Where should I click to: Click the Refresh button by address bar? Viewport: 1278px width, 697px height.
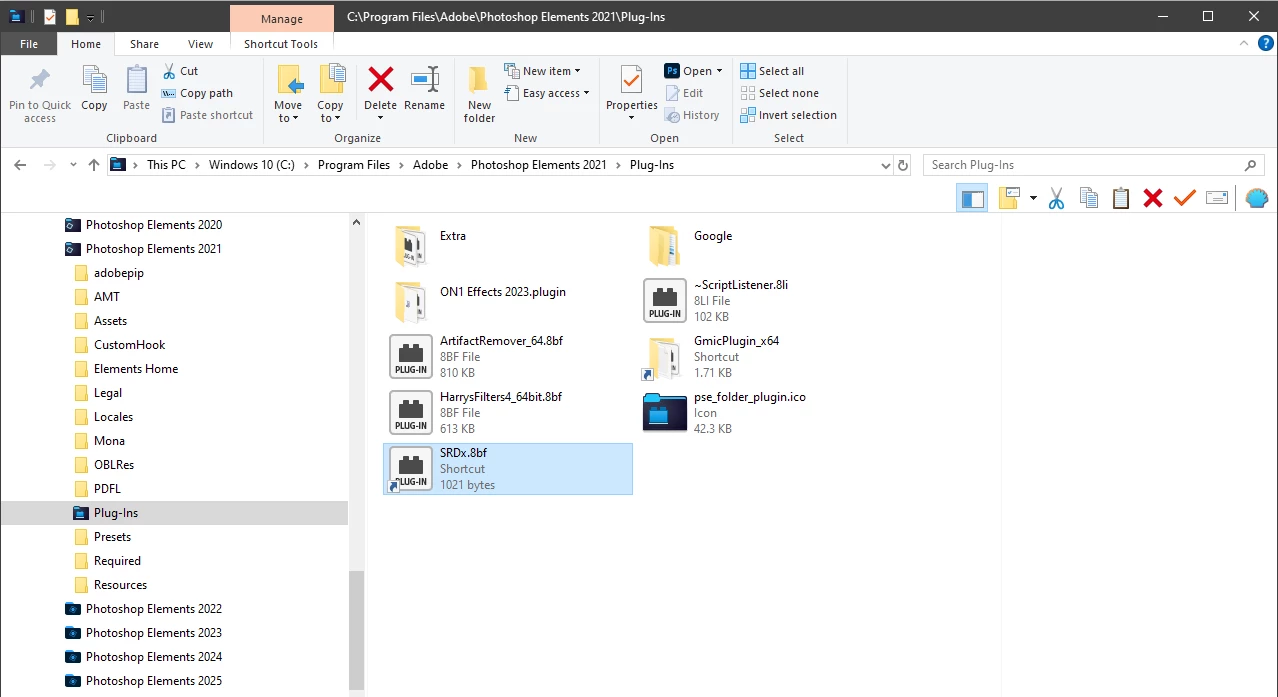(x=903, y=165)
